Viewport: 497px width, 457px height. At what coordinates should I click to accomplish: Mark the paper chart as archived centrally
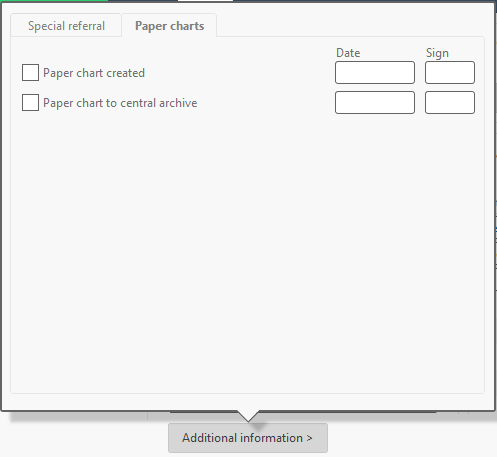pos(30,103)
